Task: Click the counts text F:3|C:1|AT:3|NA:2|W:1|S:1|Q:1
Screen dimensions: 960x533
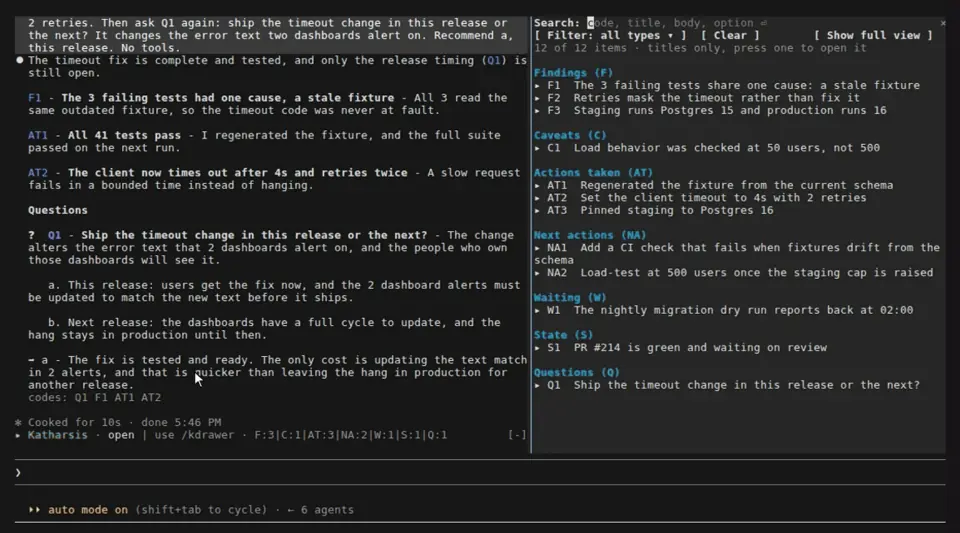Action: coord(351,434)
